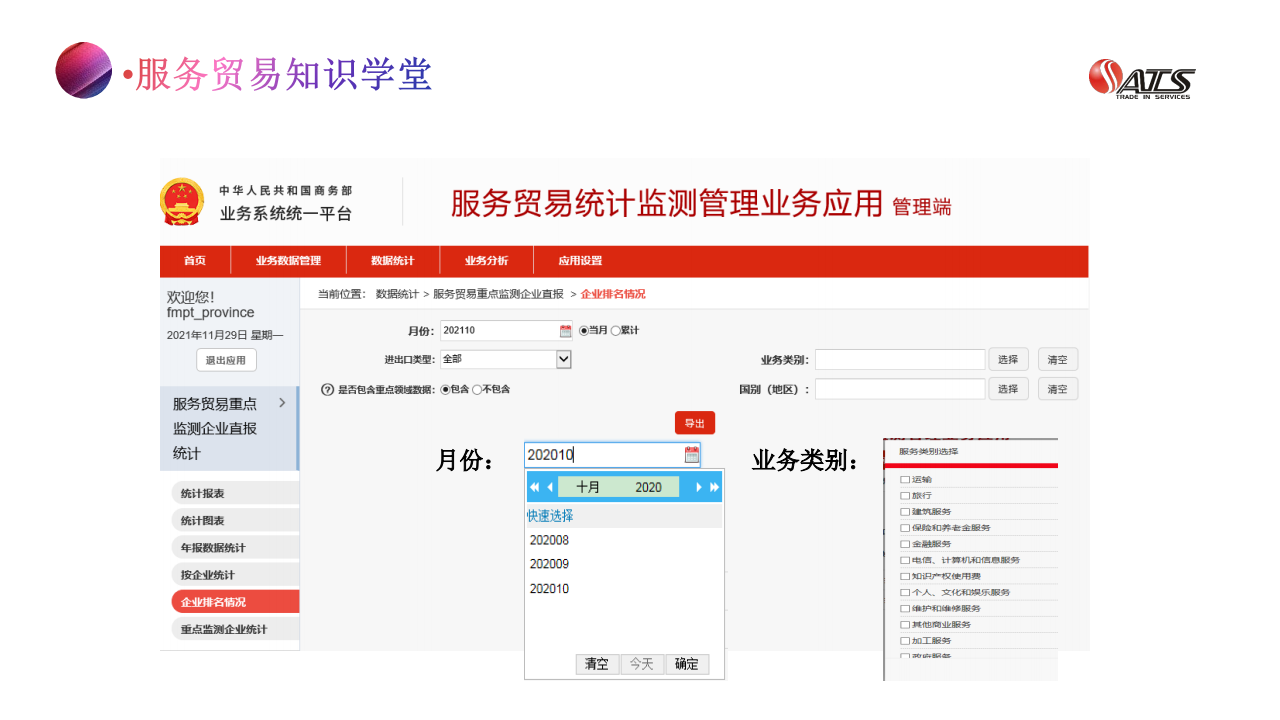This screenshot has width=1280, height=720.
Task: Select 统计图表 in the sidebar
Action: (235, 520)
